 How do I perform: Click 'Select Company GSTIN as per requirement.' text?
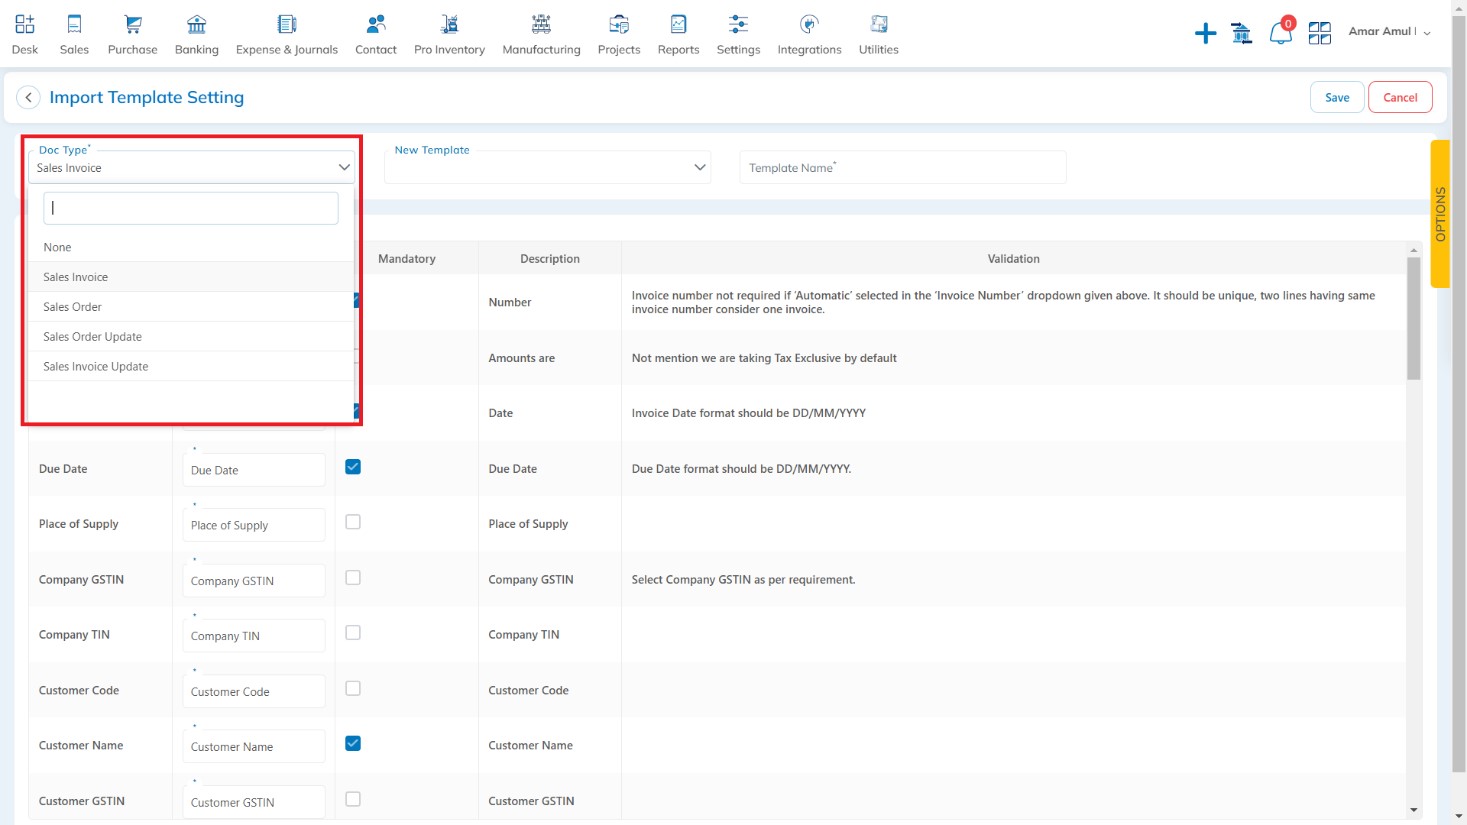coord(744,580)
